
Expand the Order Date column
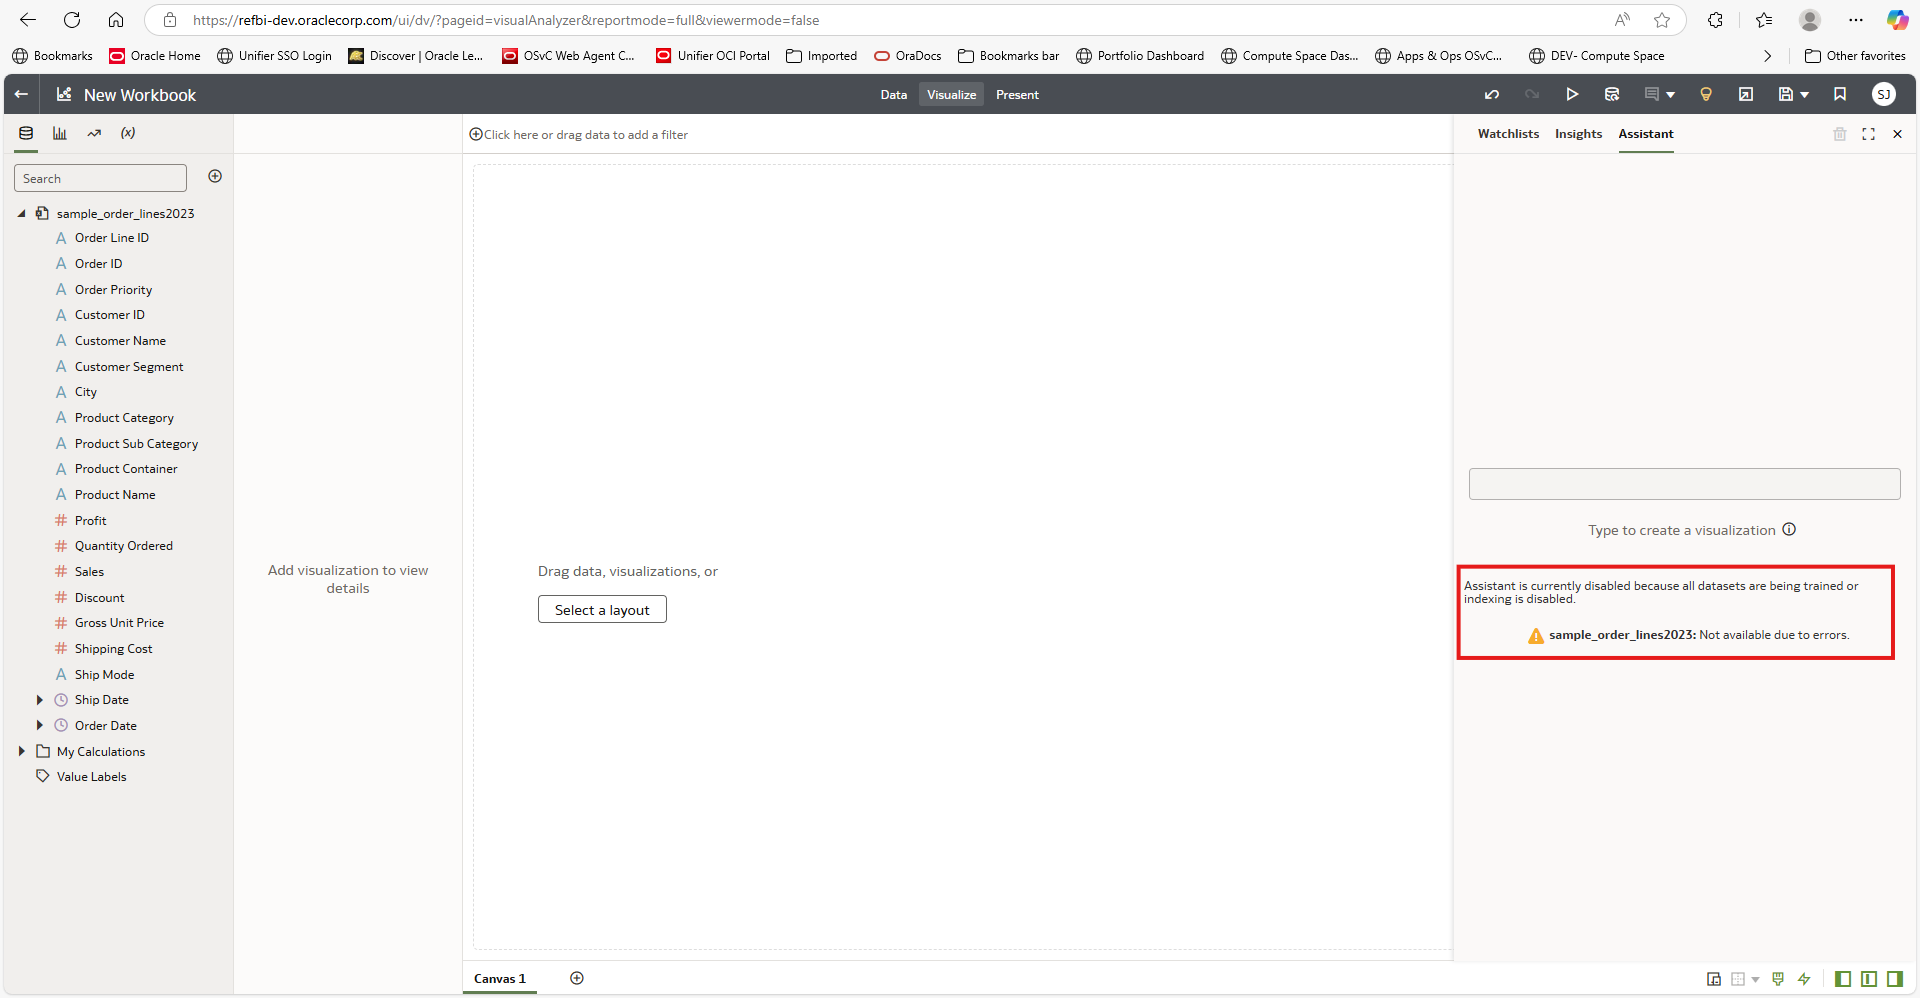39,725
